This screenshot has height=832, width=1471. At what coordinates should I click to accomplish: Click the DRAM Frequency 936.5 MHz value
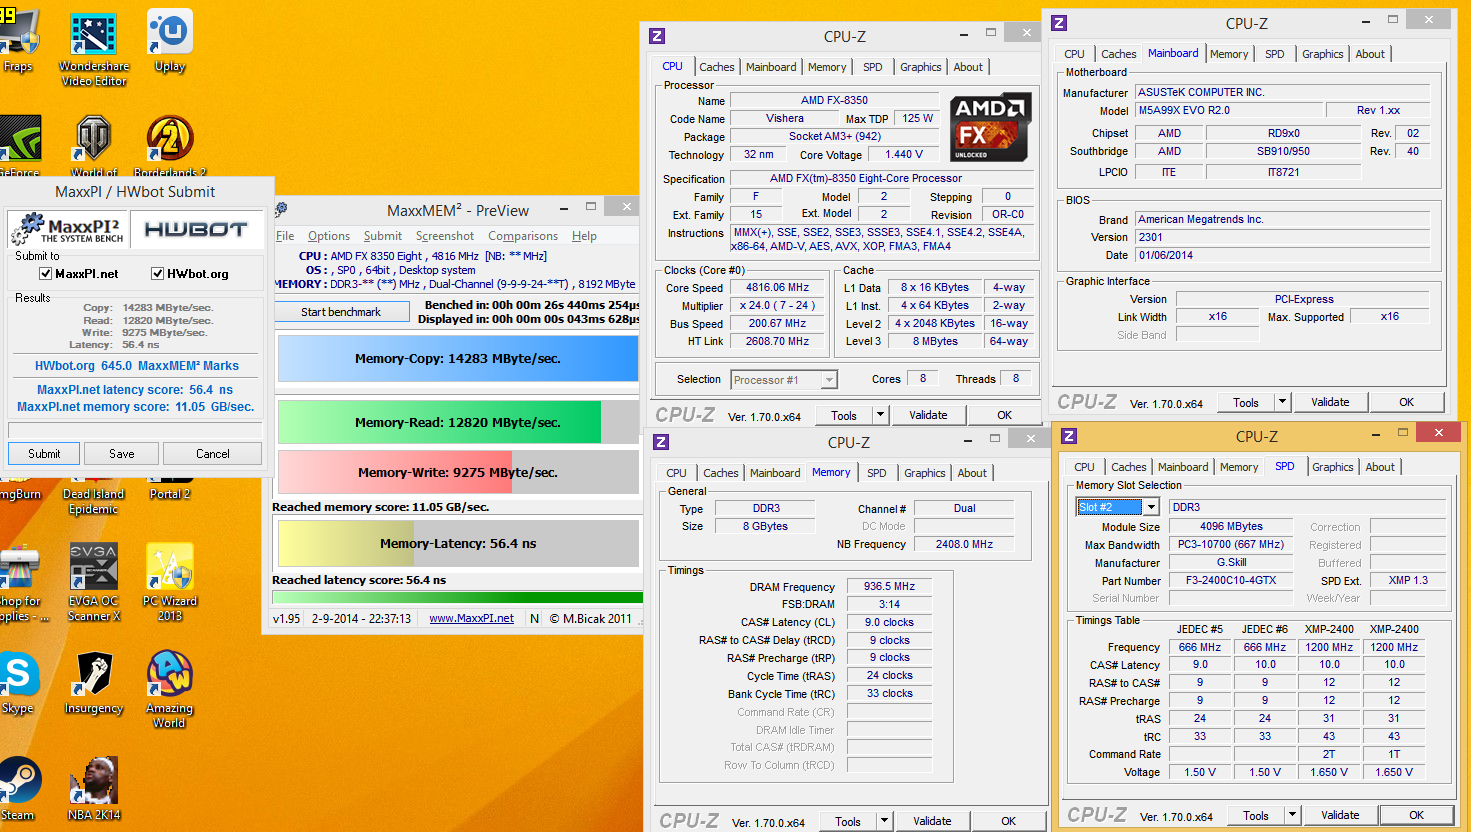tap(889, 587)
